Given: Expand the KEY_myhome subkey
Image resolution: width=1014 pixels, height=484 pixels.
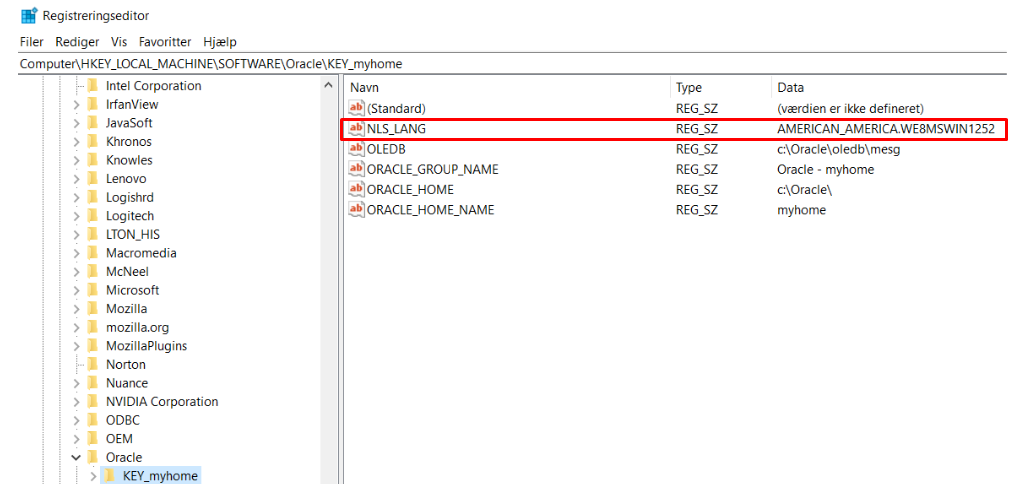Looking at the screenshot, I should (93, 476).
